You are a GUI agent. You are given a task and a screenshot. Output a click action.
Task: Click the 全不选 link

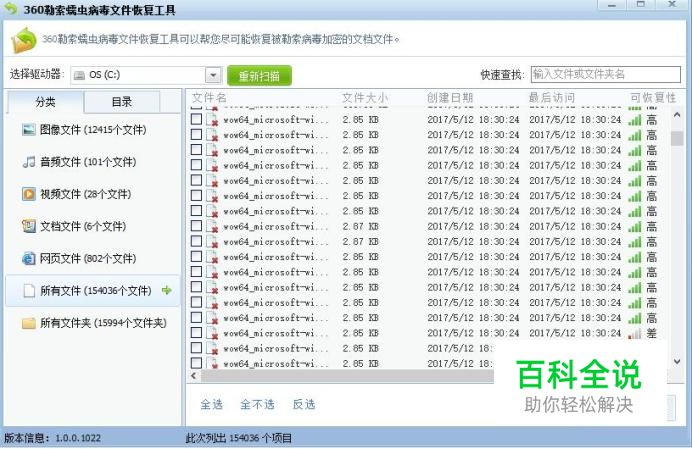tap(257, 404)
